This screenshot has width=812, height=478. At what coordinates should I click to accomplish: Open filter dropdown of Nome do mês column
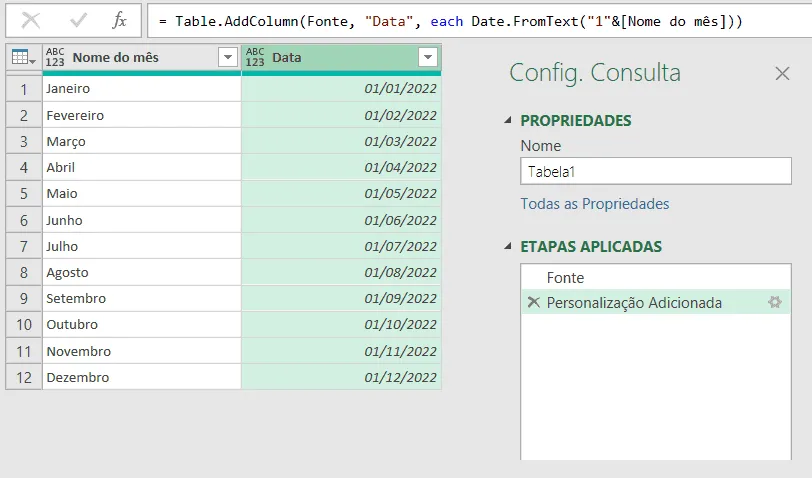point(228,57)
